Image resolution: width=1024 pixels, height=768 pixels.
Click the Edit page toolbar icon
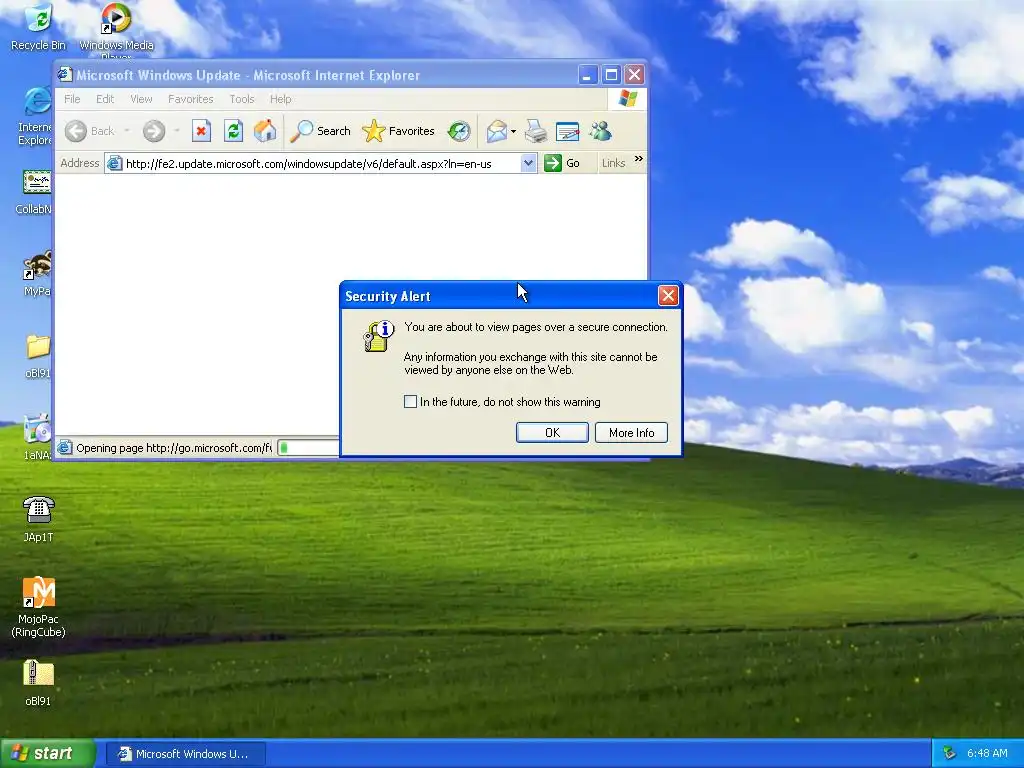[x=568, y=131]
